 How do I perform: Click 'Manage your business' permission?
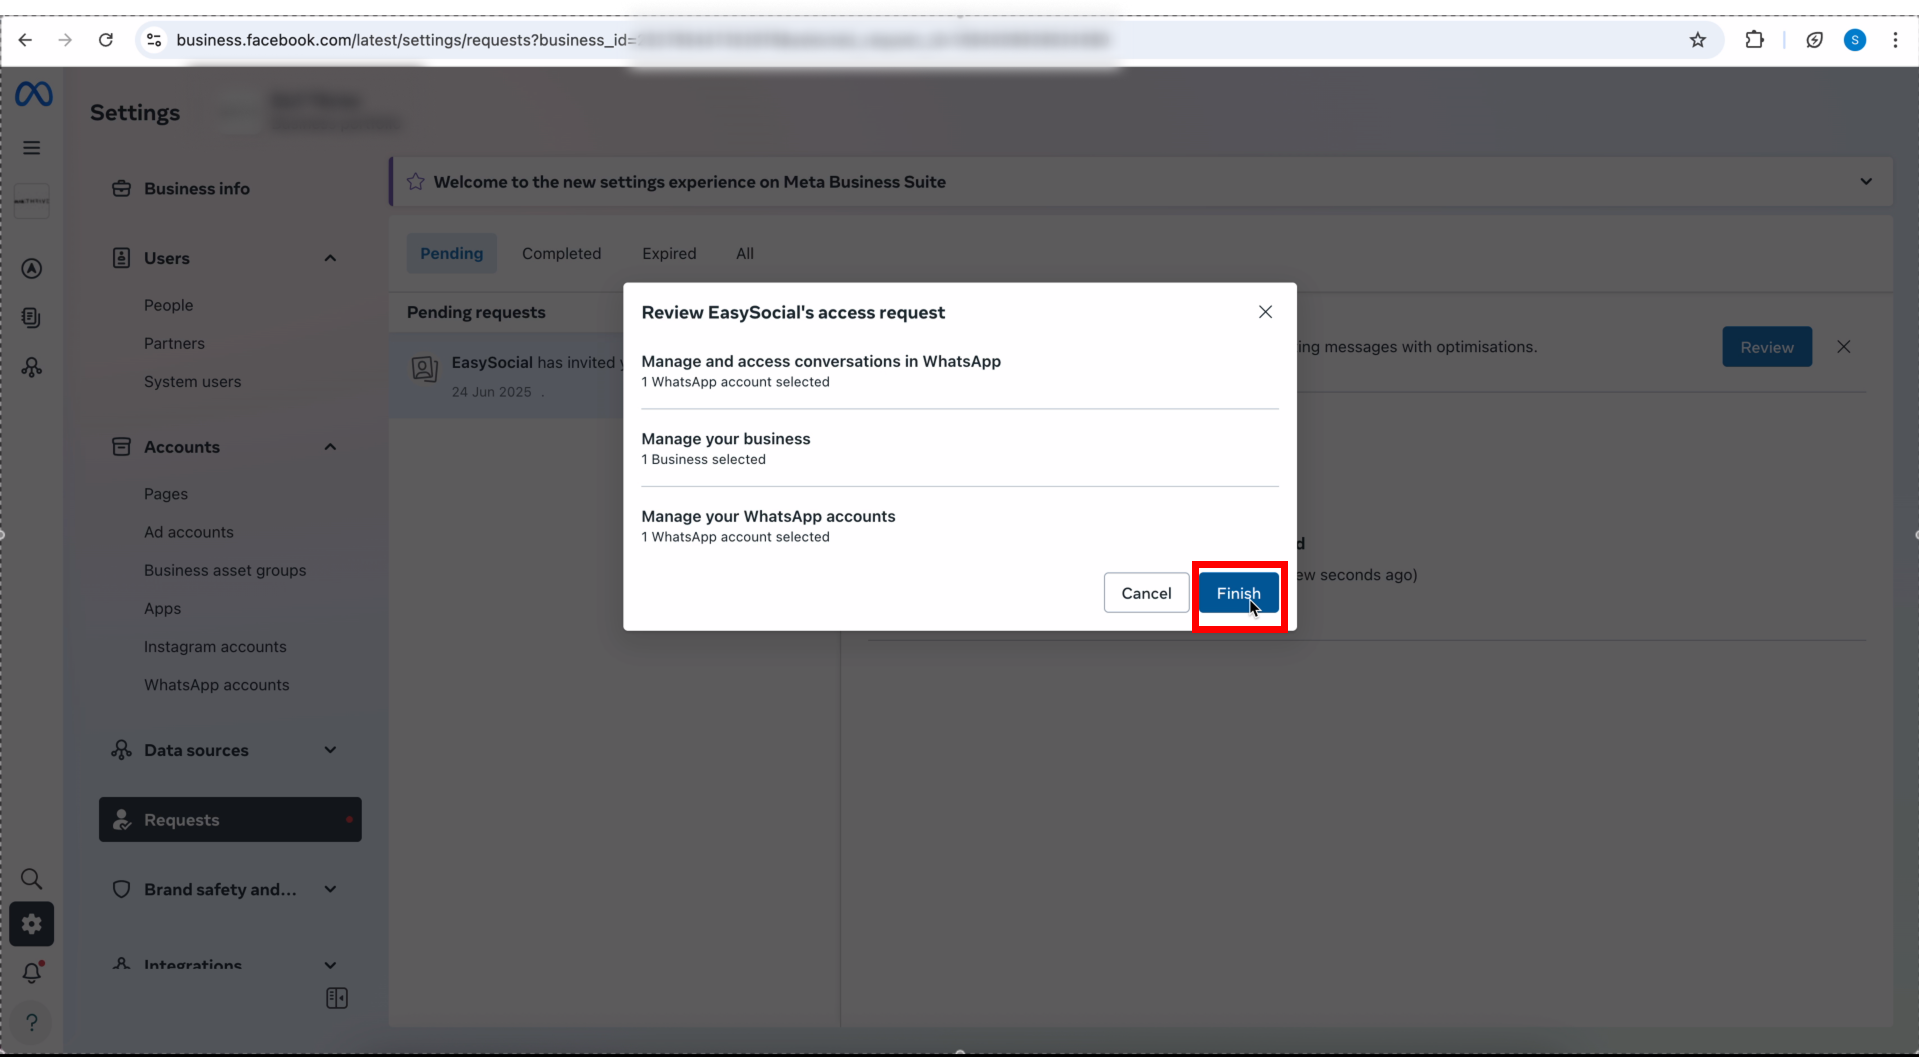pyautogui.click(x=726, y=439)
